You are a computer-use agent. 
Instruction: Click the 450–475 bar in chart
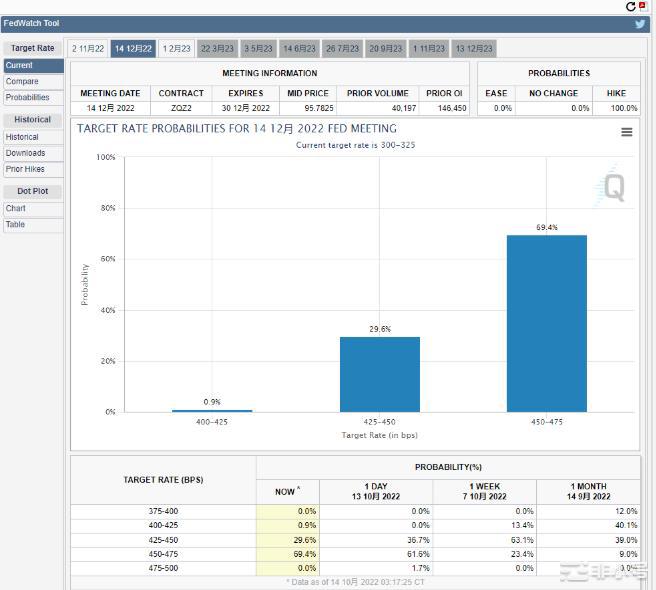tap(546, 323)
